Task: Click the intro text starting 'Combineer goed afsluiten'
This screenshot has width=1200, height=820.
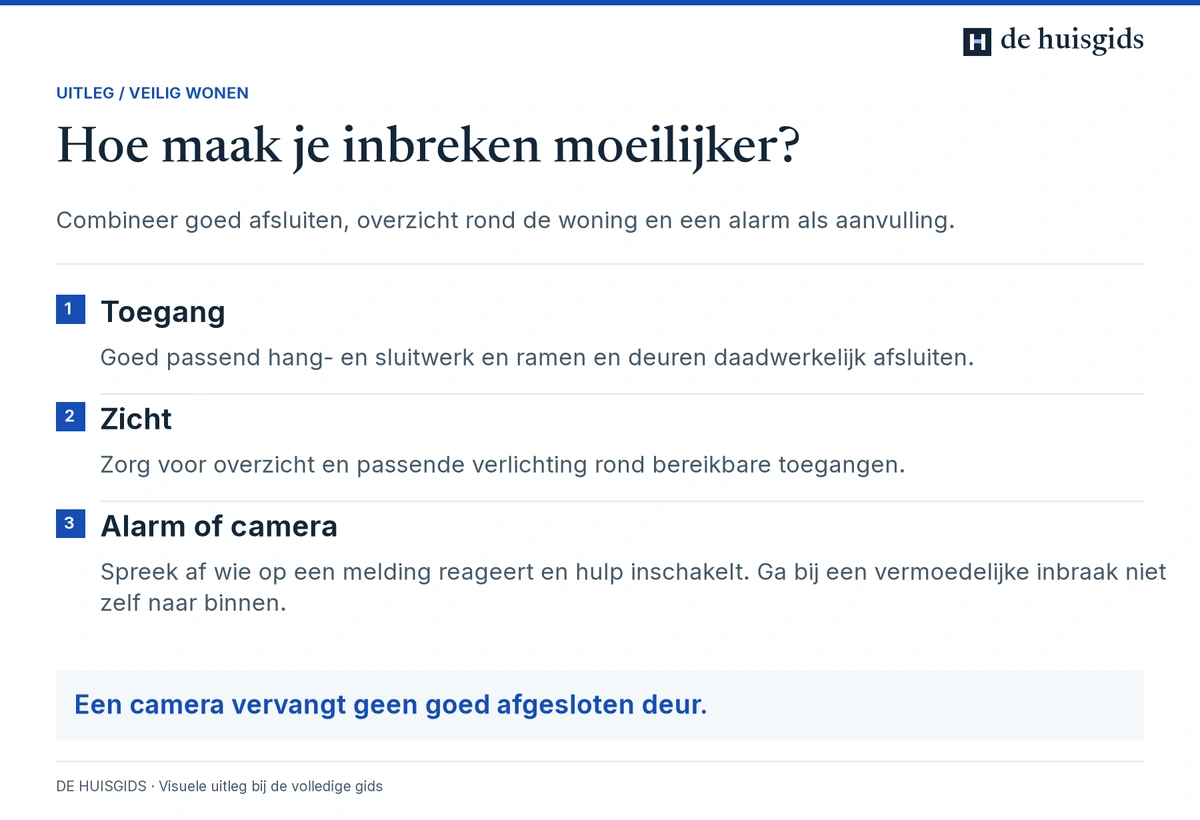Action: (505, 220)
